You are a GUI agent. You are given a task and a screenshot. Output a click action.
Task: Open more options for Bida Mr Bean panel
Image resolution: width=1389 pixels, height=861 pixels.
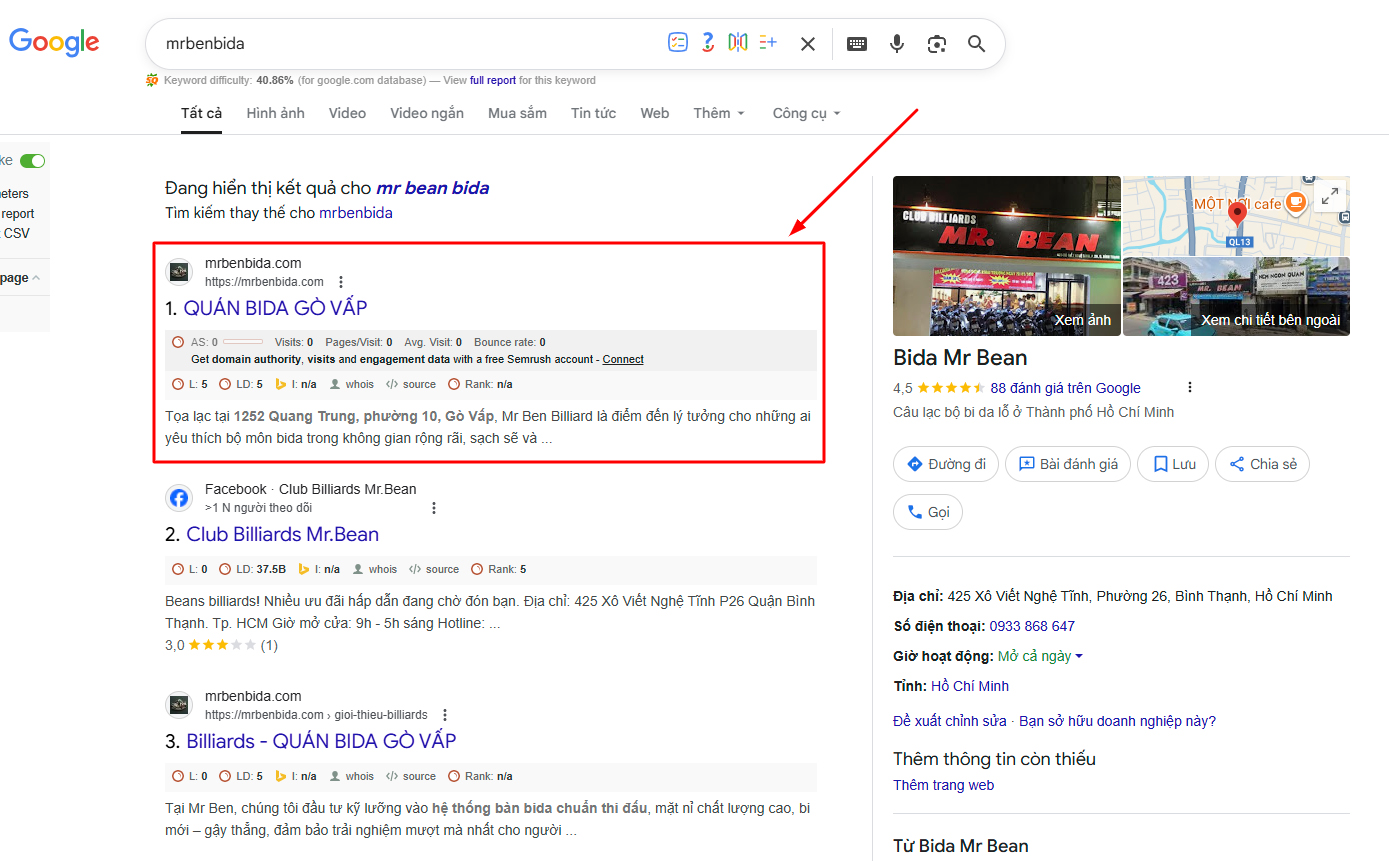(1189, 388)
